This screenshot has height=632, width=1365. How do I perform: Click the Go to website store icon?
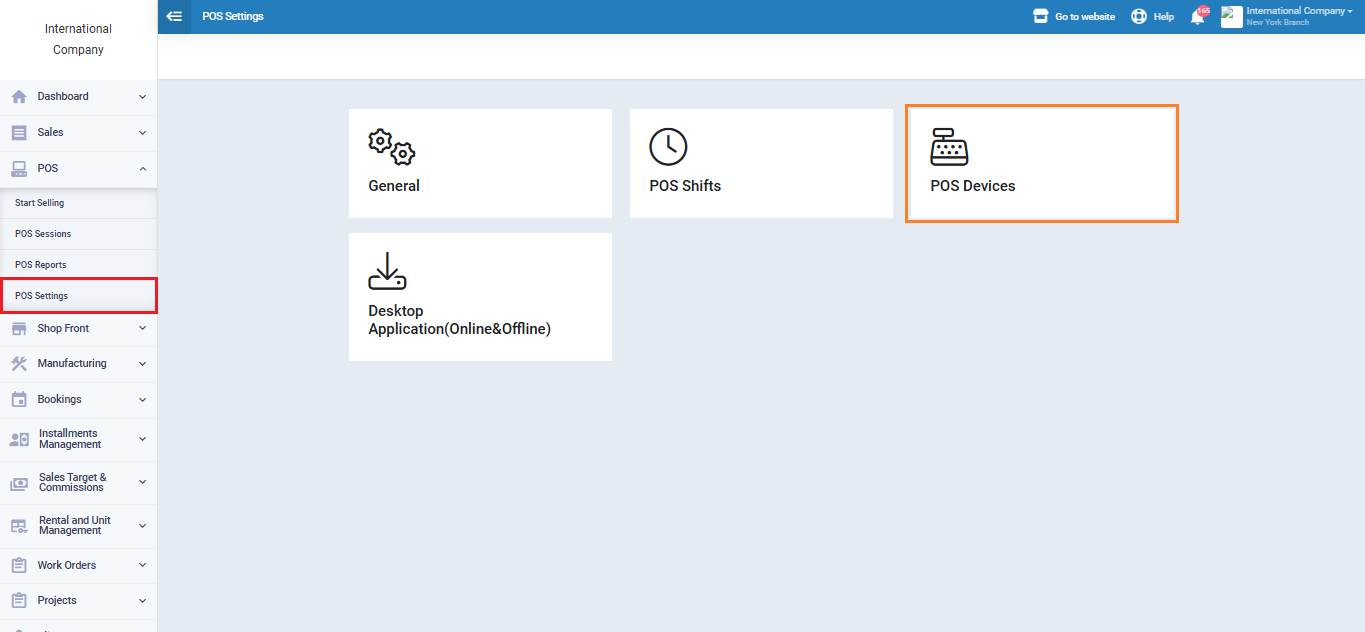1040,17
